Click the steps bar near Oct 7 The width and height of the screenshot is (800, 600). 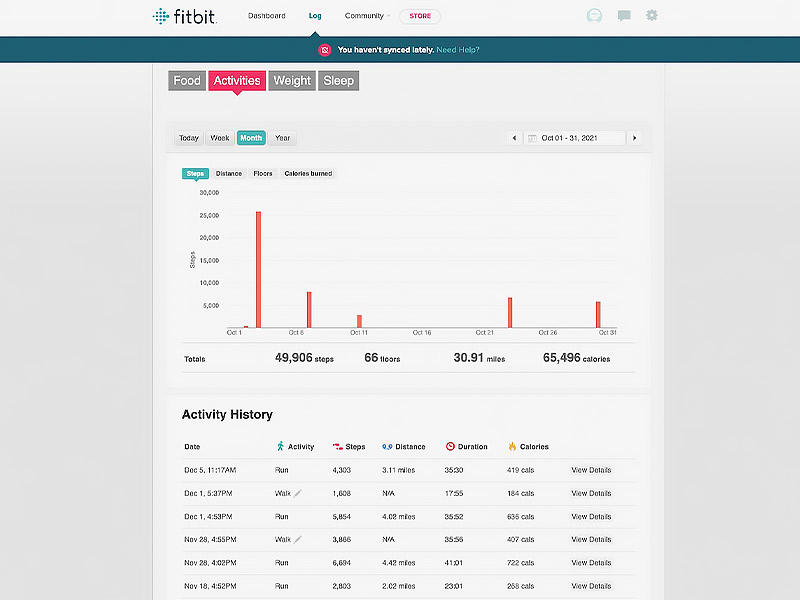[309, 310]
